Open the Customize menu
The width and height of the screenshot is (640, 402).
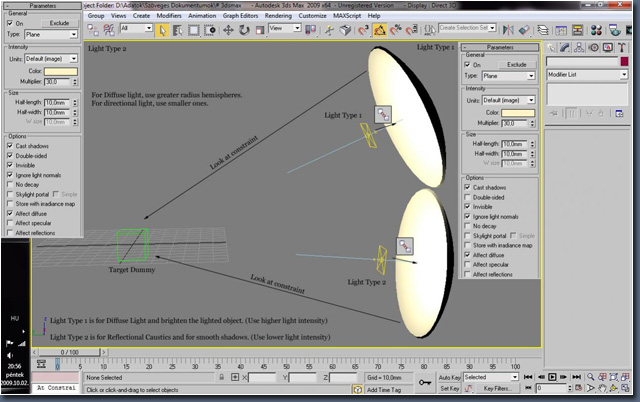pyautogui.click(x=312, y=16)
